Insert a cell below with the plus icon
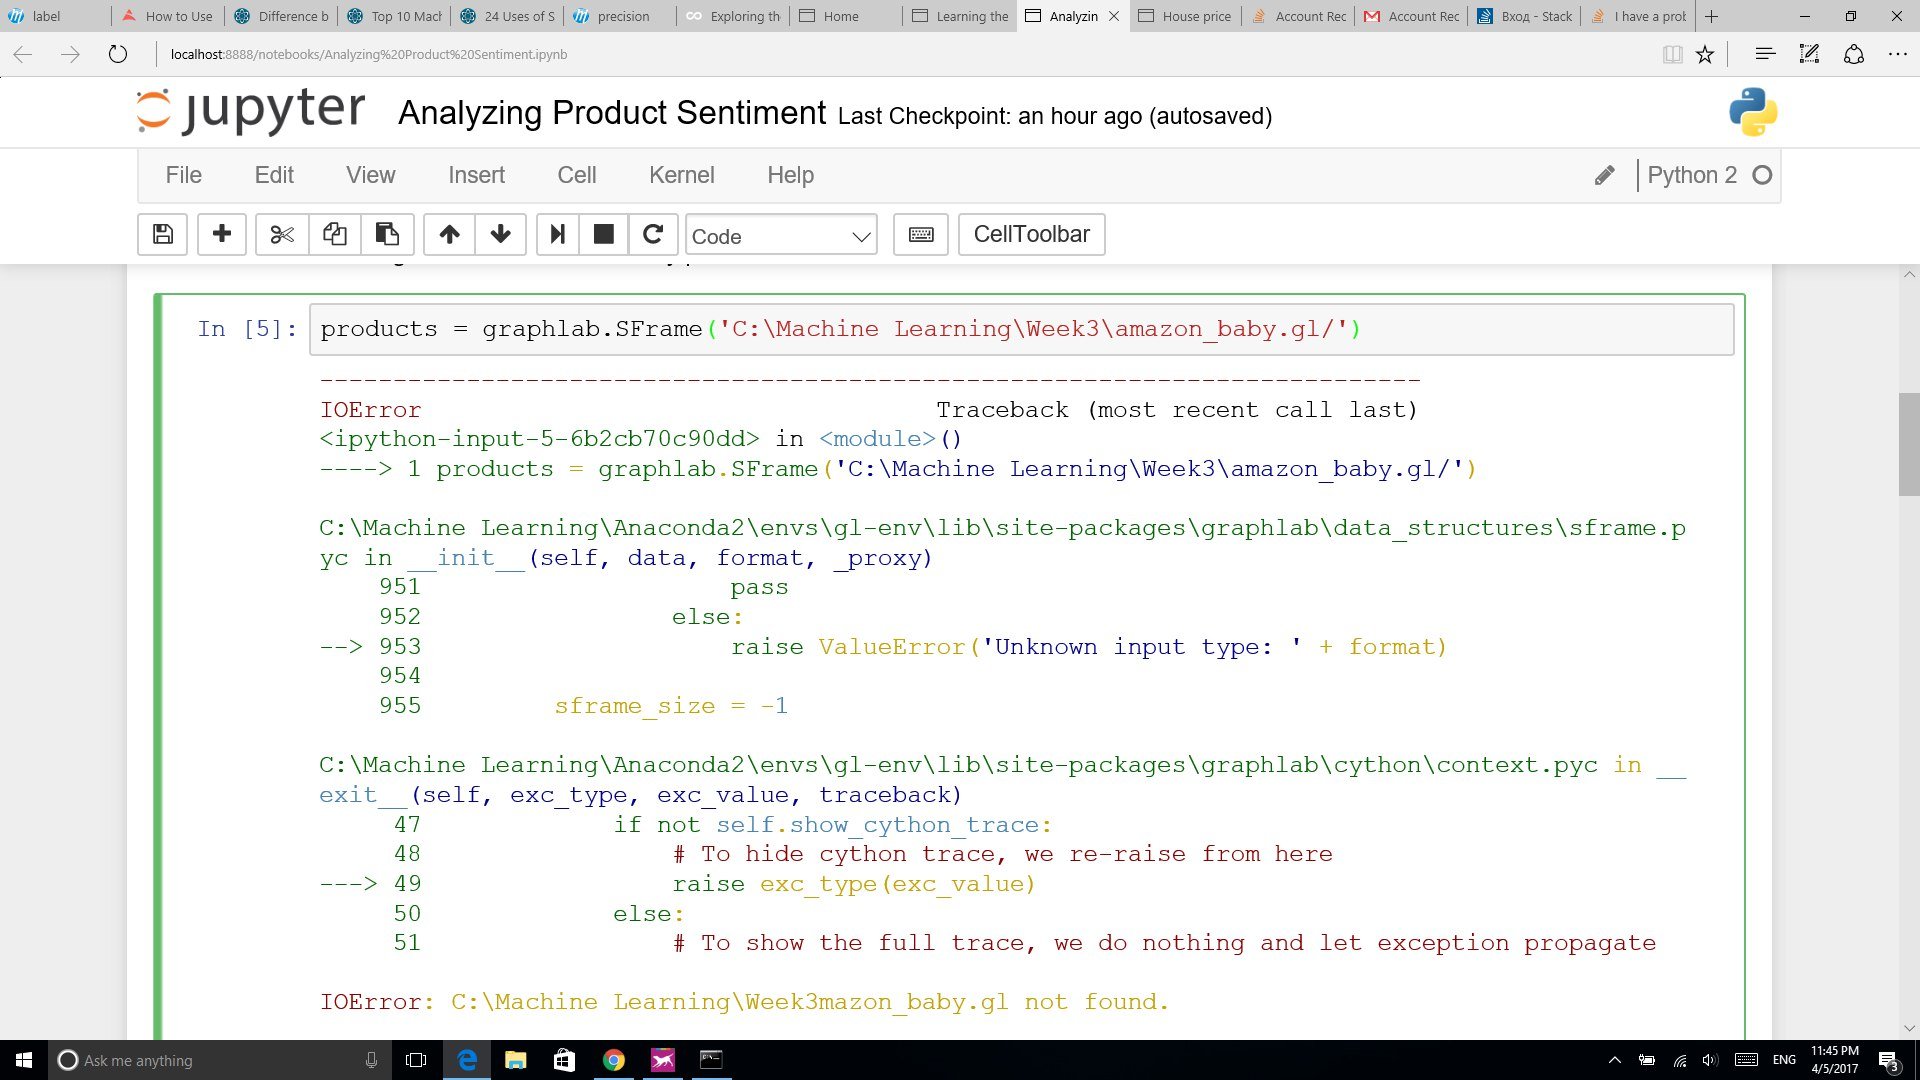Image resolution: width=1920 pixels, height=1080 pixels. [222, 234]
